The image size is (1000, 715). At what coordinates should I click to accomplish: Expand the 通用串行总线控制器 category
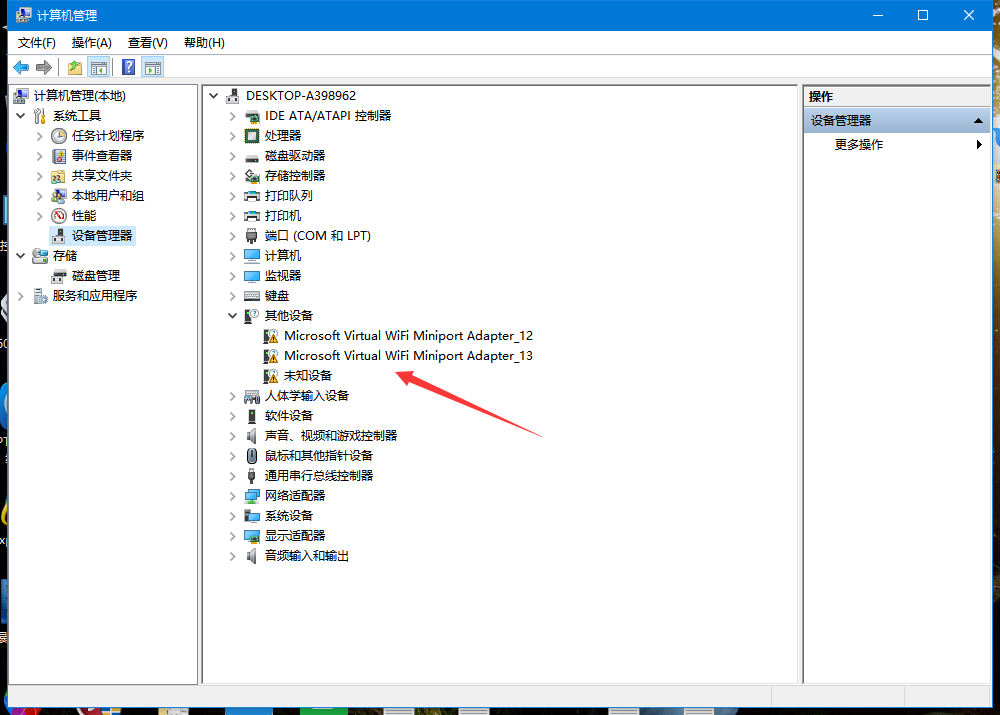point(233,476)
